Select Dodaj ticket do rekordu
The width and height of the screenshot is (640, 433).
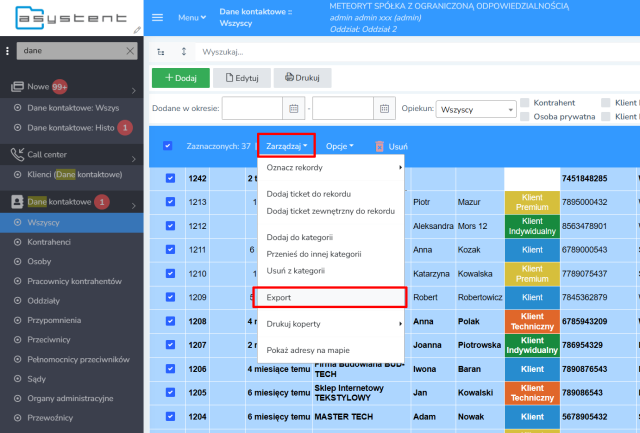tap(309, 194)
